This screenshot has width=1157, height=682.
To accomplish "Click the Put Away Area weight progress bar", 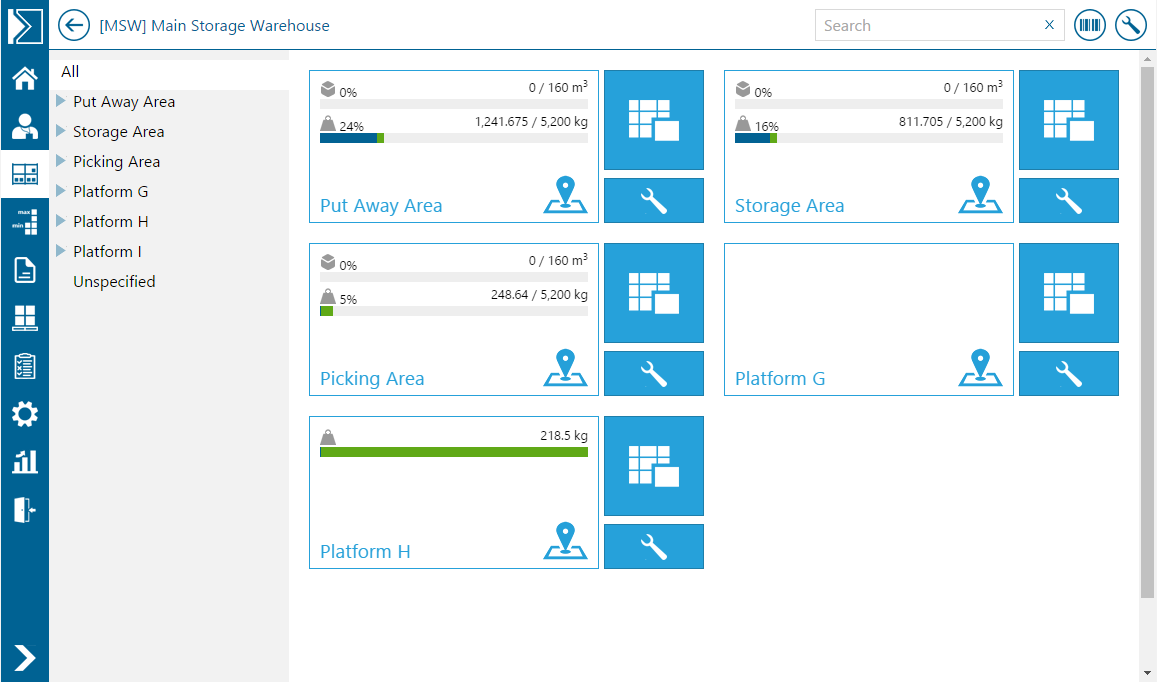I will coord(453,138).
